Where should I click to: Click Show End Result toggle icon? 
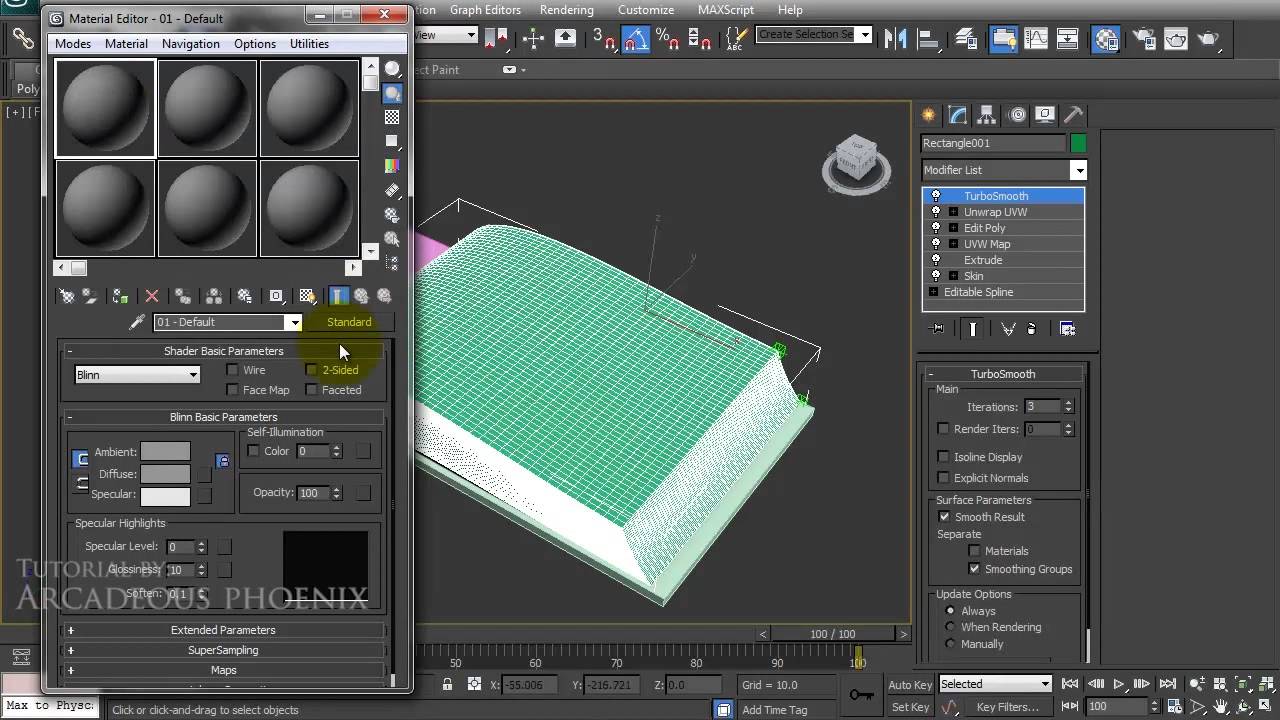(x=973, y=328)
